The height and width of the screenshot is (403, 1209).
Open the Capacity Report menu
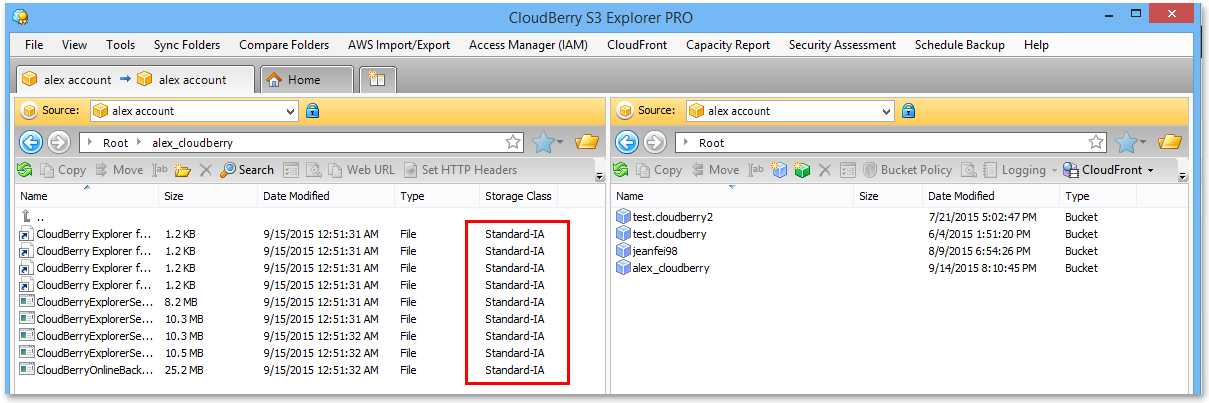point(728,45)
